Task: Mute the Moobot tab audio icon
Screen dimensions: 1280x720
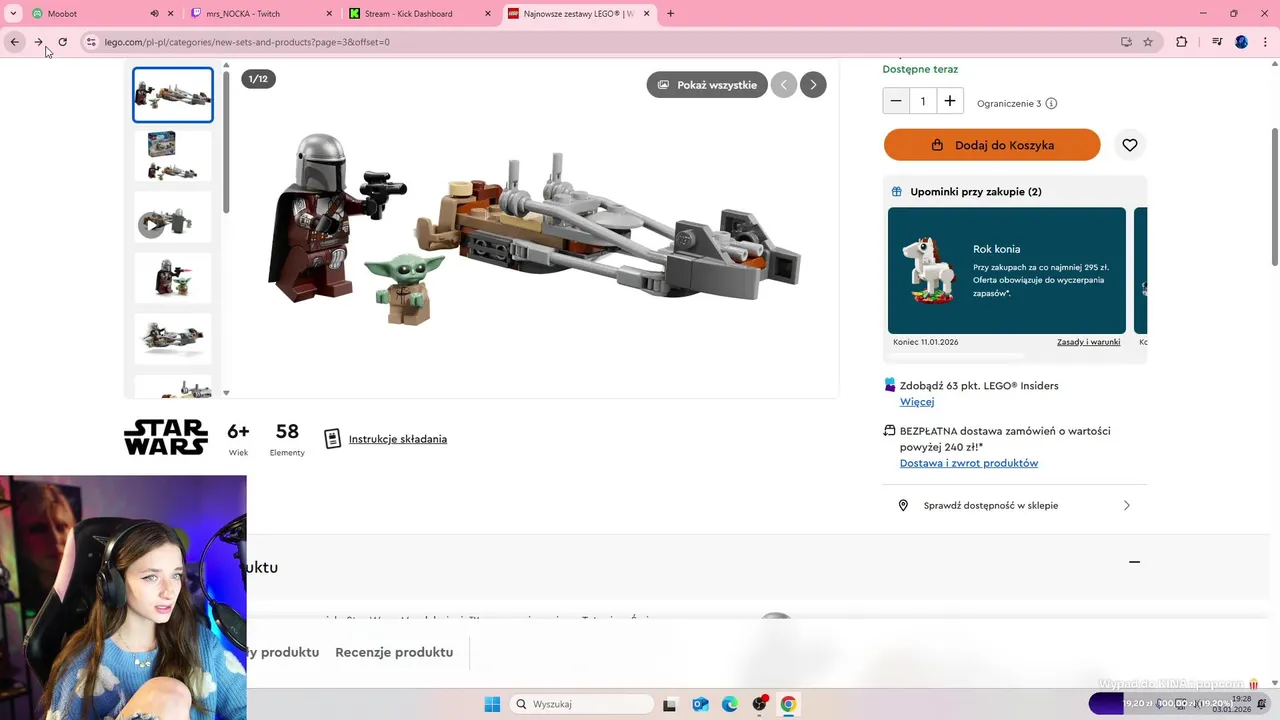Action: (154, 14)
